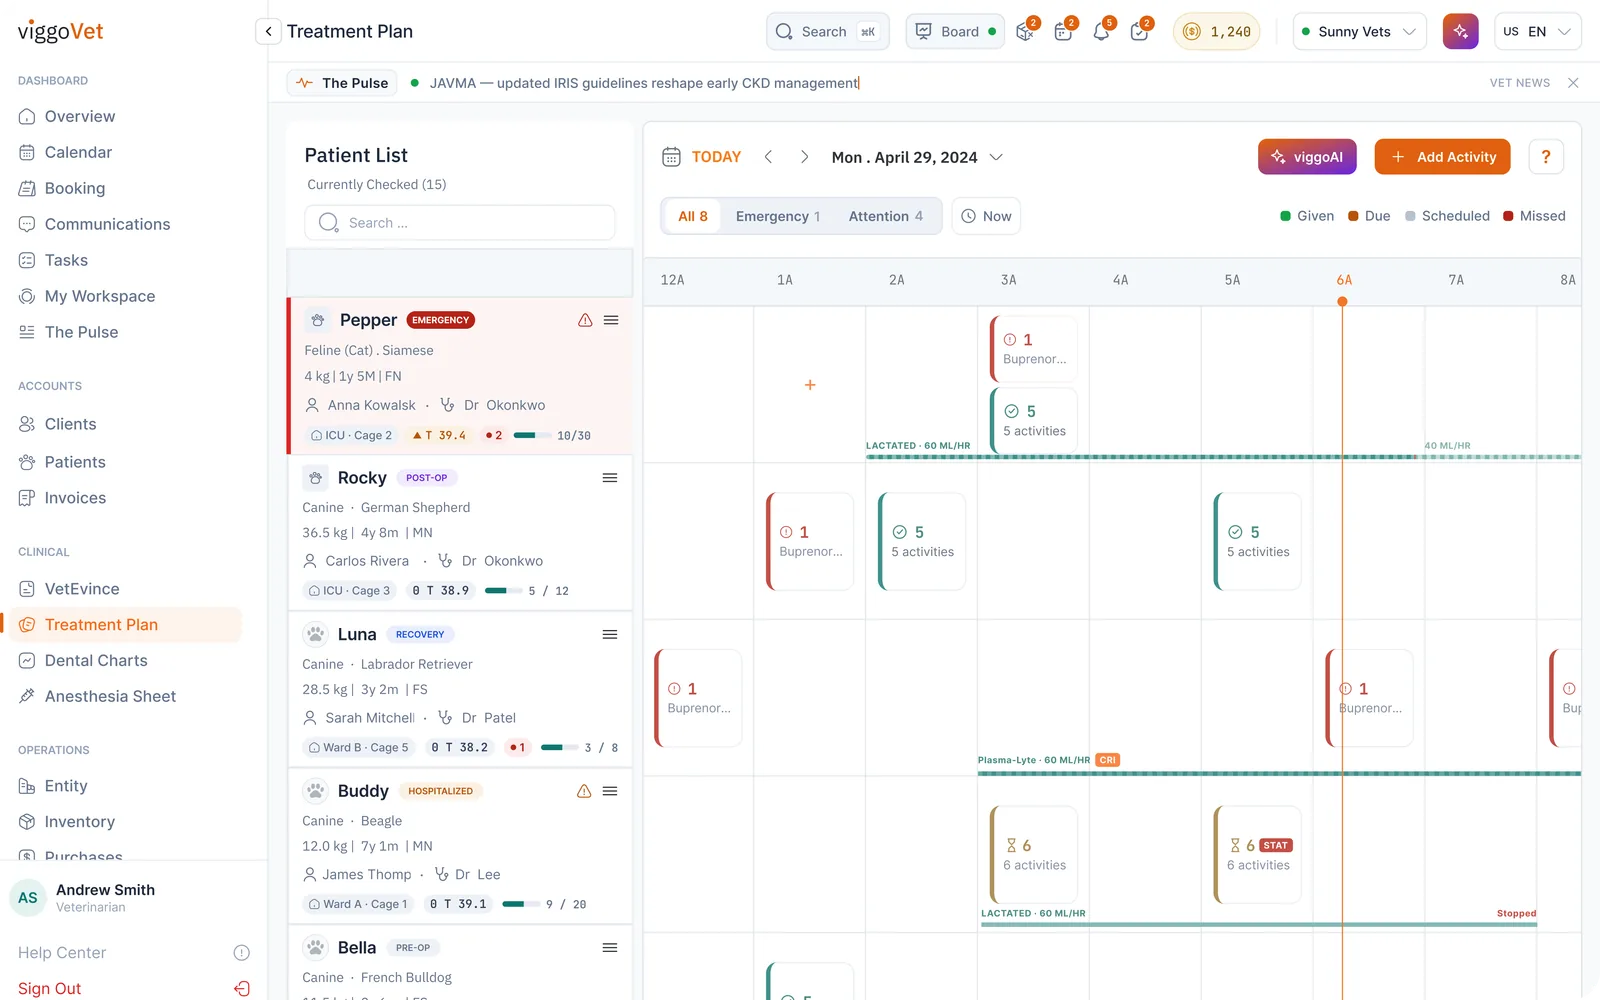The image size is (1600, 1000).
Task: Expand the date picker dropdown
Action: coord(996,157)
